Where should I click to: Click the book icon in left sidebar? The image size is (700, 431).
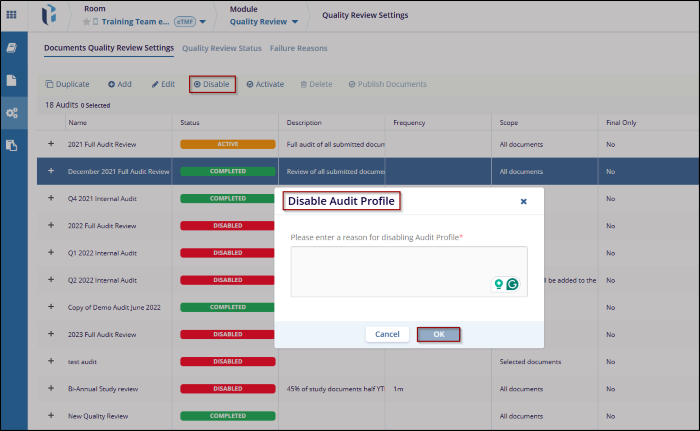tap(12, 48)
